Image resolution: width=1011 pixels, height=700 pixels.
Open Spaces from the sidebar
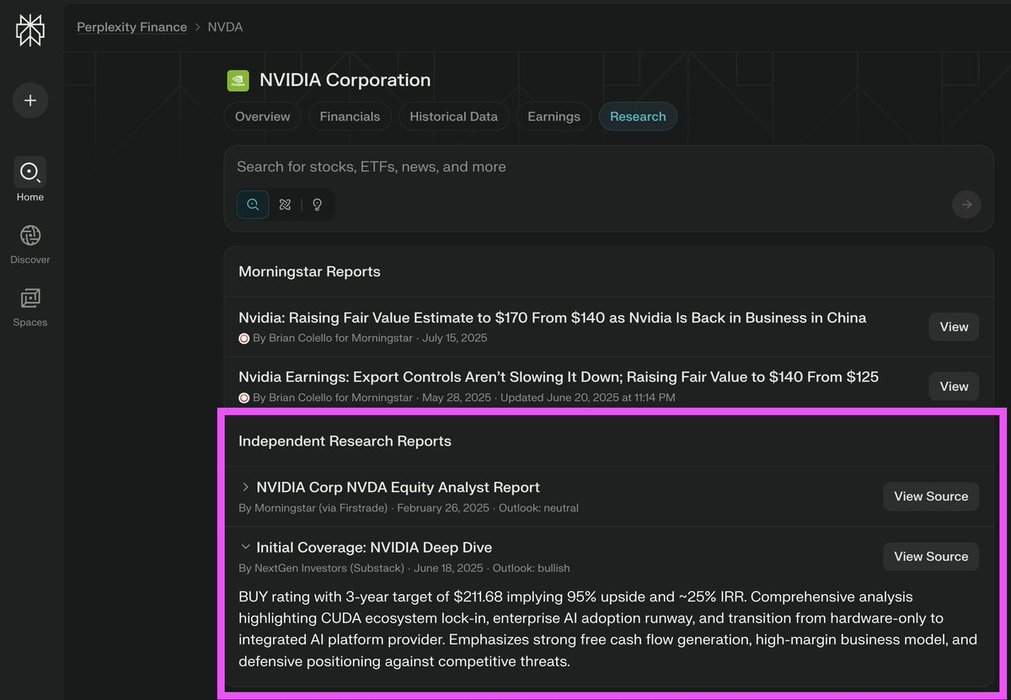tap(30, 306)
